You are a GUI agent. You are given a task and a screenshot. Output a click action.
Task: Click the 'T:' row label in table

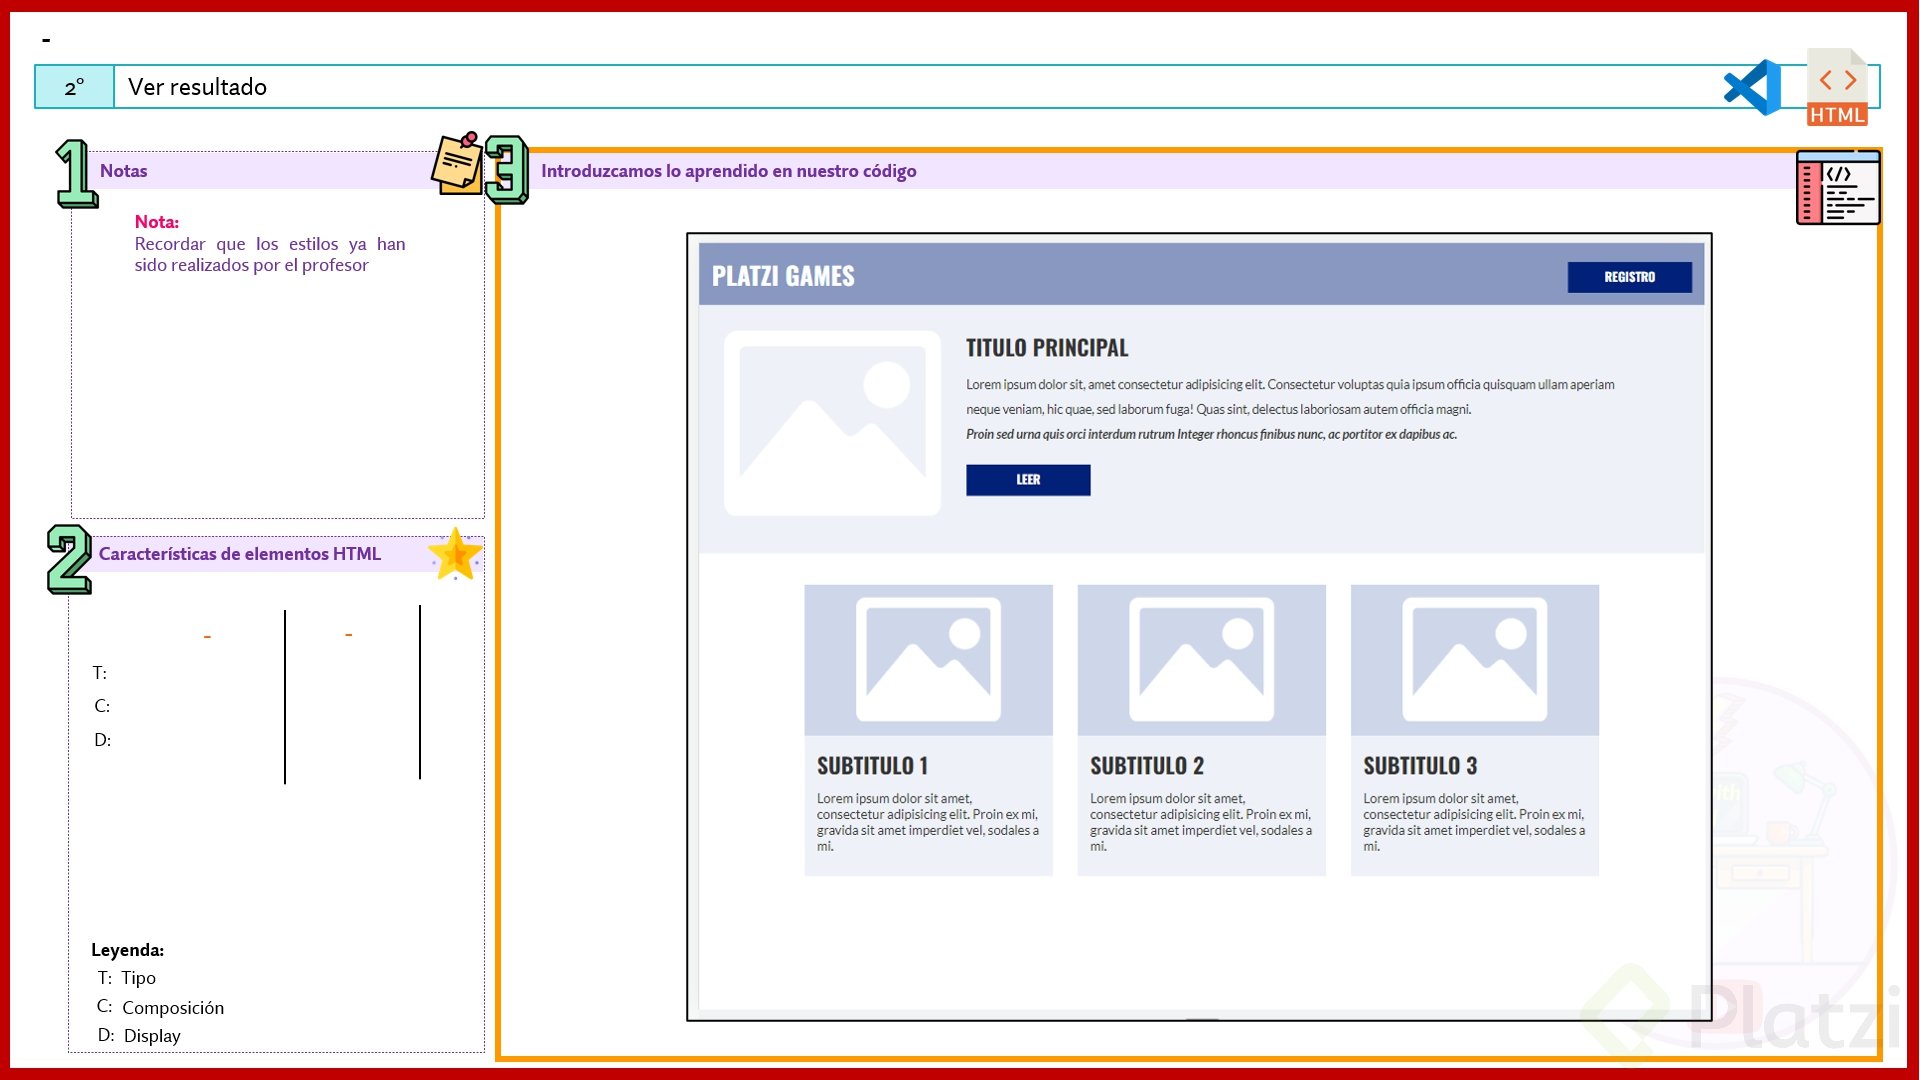point(100,673)
